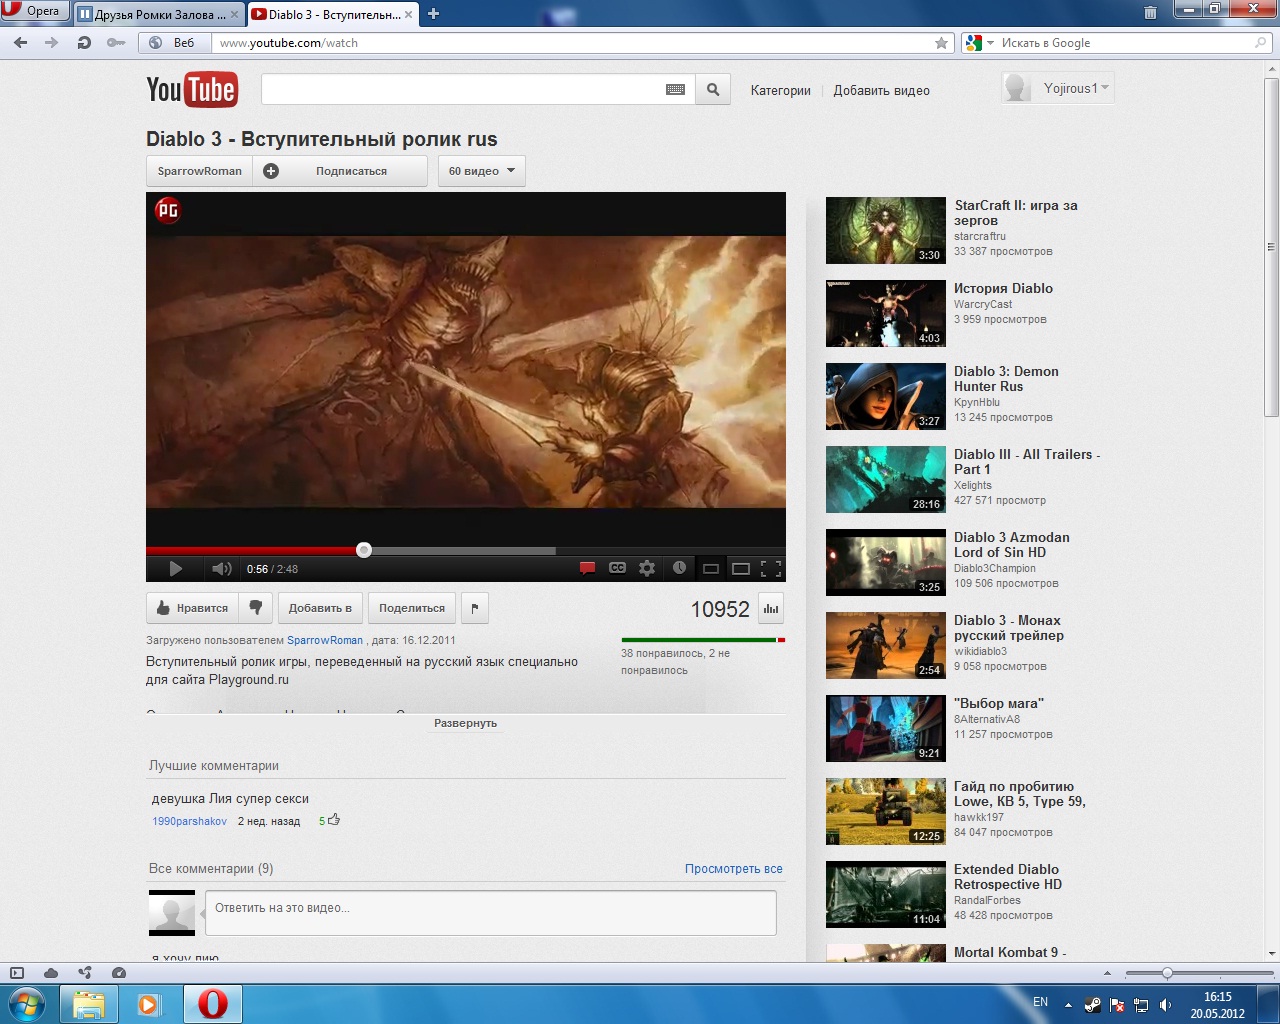This screenshot has height=1024, width=1280.
Task: Reload the page
Action: 84,43
